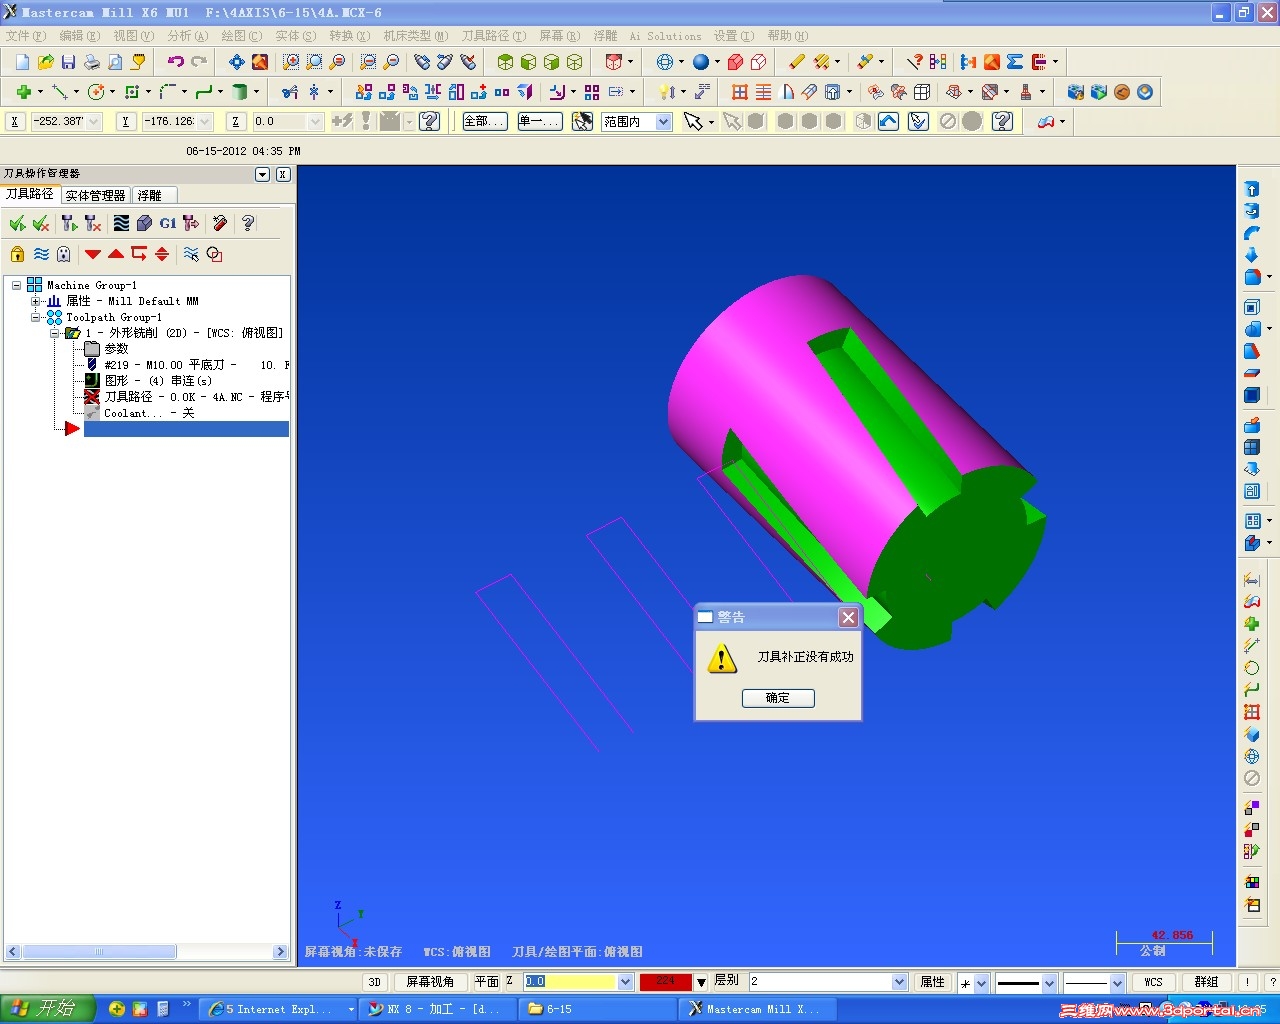Click the 全部... selection button

(x=485, y=122)
